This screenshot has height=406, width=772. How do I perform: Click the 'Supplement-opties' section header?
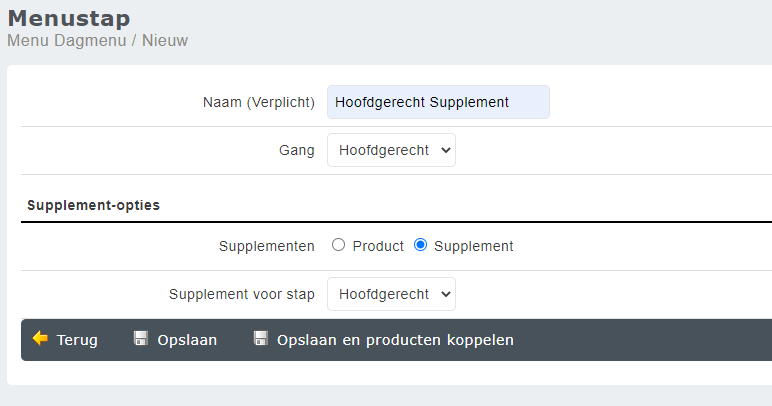click(94, 205)
